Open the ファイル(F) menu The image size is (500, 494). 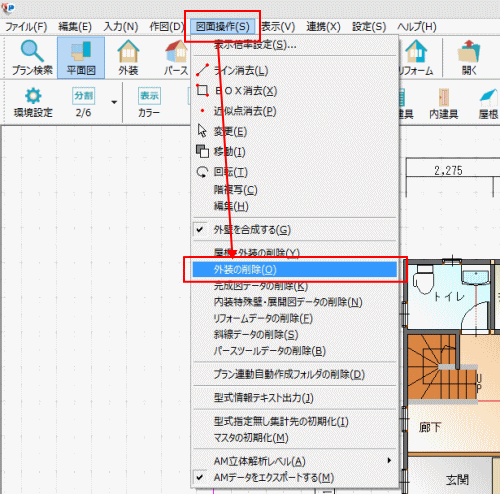click(x=26, y=27)
